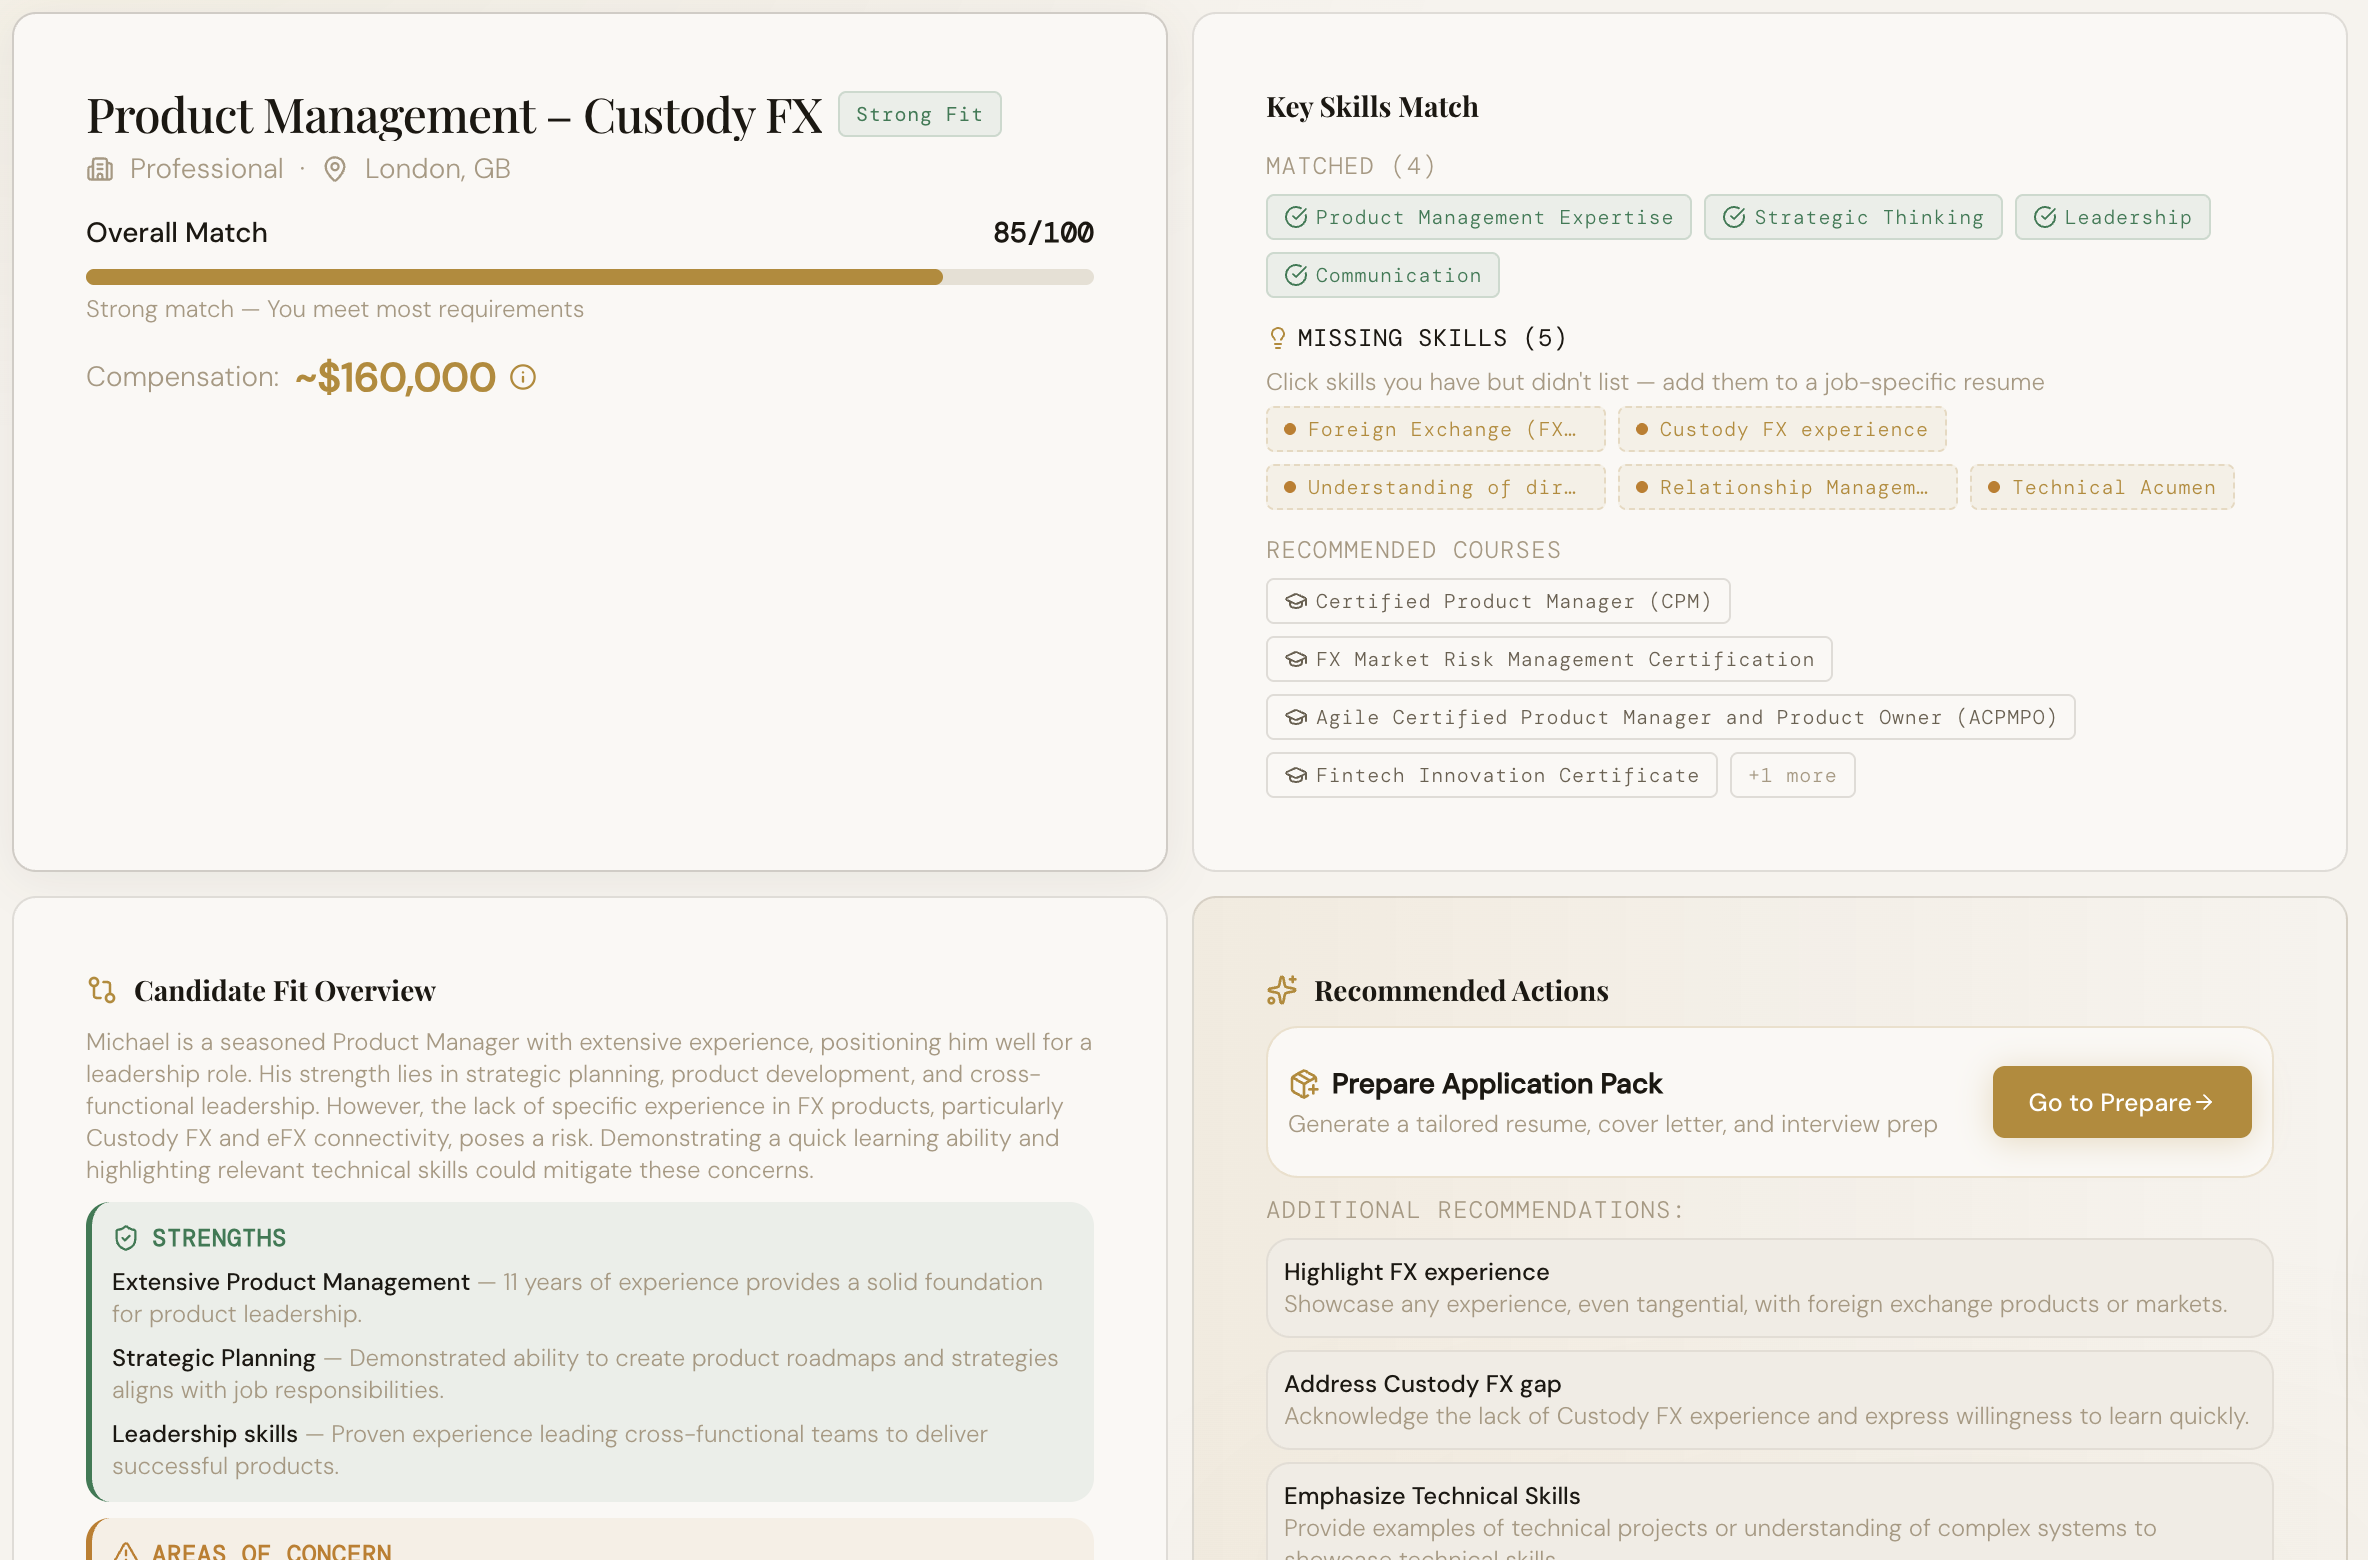Click the checkmark icon on Leadership chip
Image resolution: width=2368 pixels, height=1560 pixels.
2045,217
